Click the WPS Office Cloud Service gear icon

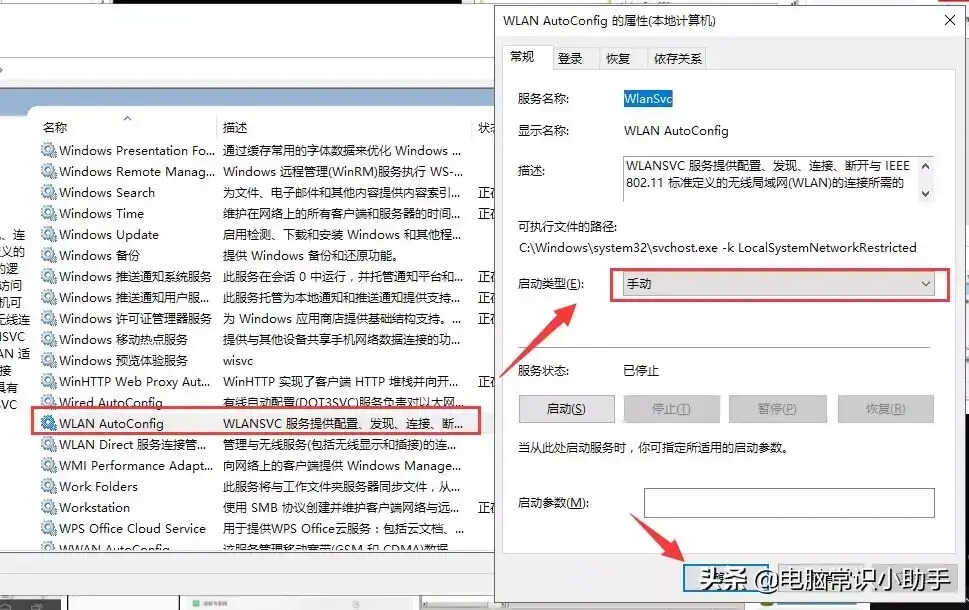click(48, 528)
